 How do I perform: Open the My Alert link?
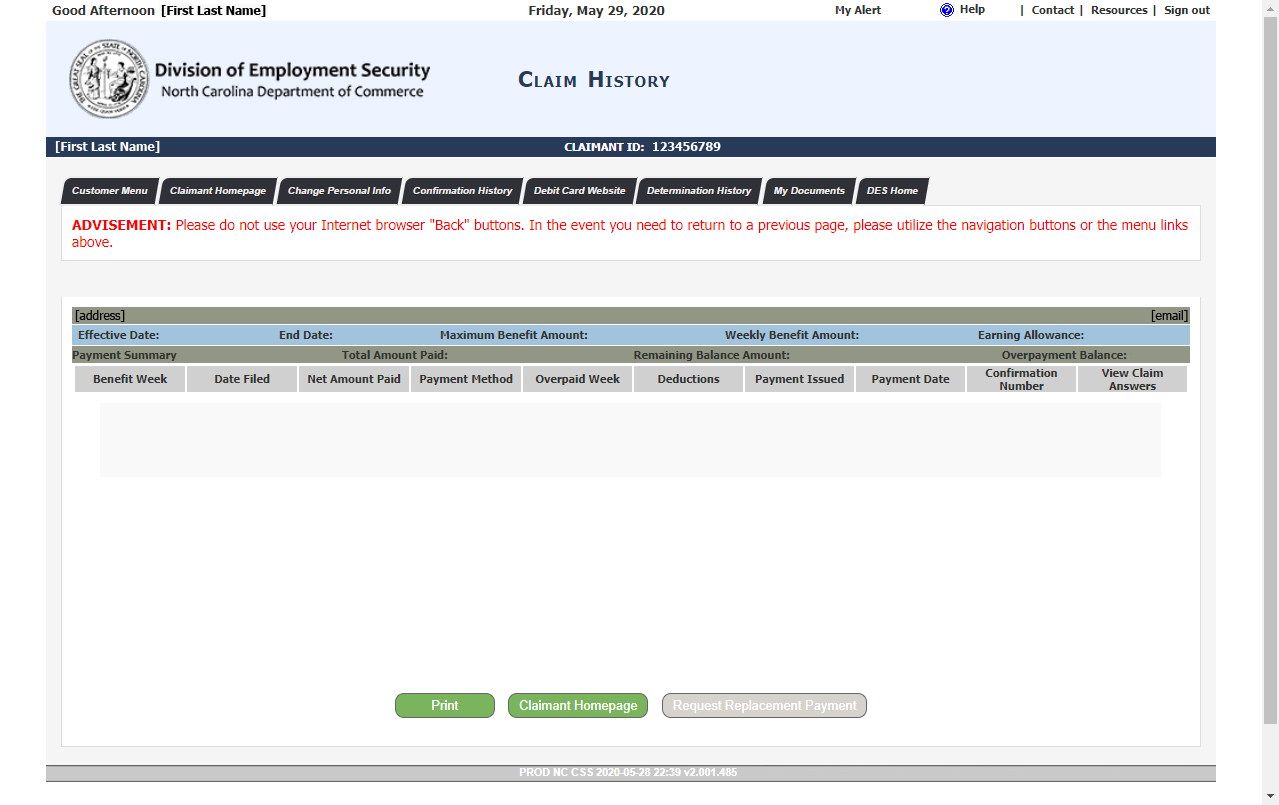(858, 11)
